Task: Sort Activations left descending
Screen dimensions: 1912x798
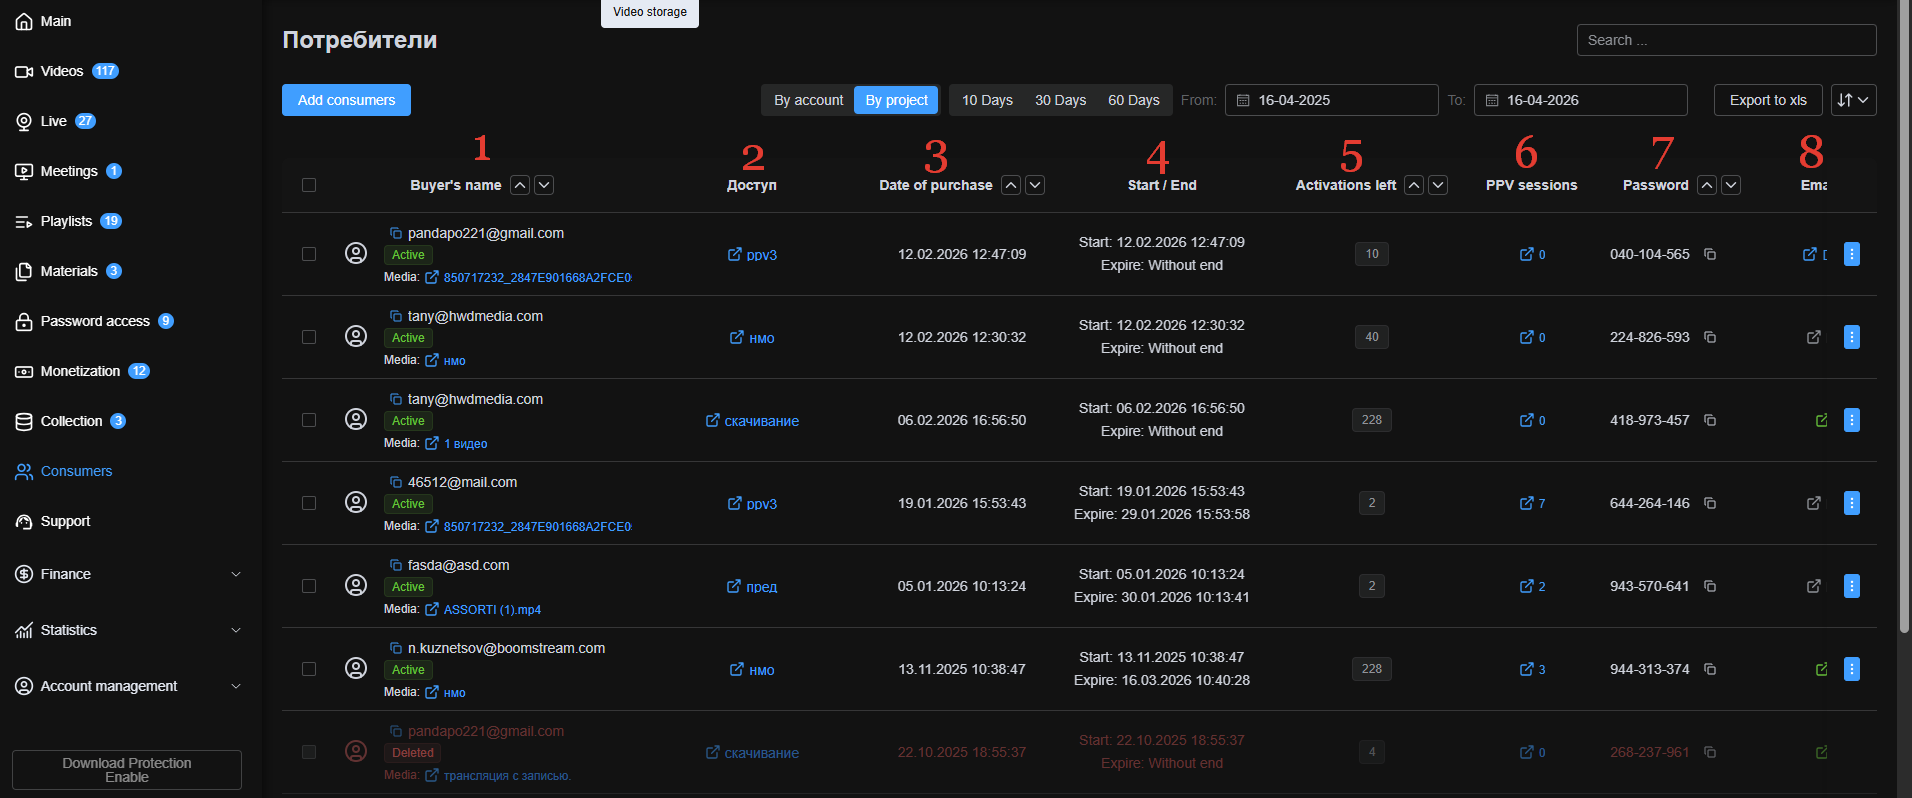Action: [x=1438, y=185]
